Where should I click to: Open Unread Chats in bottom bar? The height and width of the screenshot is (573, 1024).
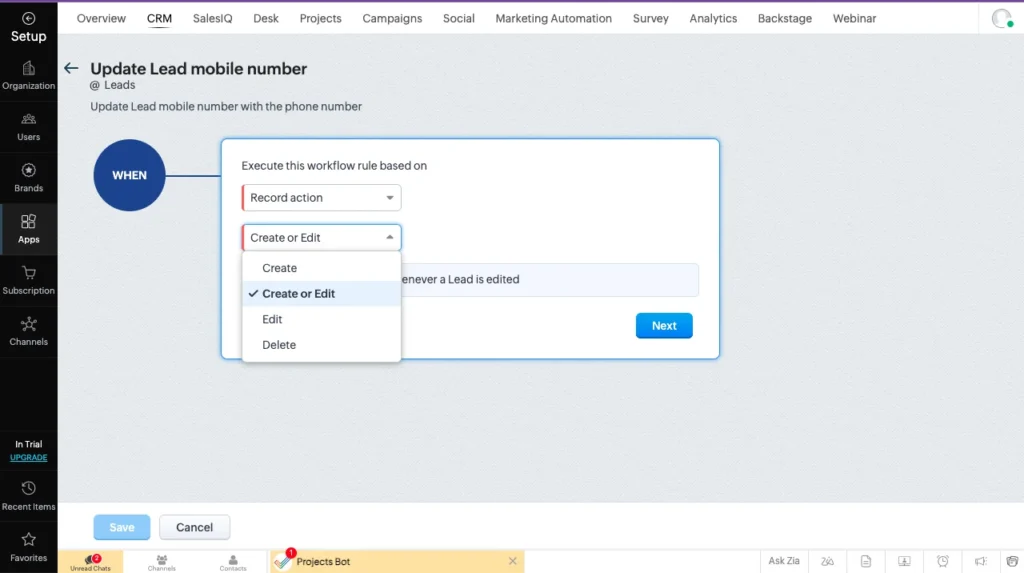coord(90,562)
